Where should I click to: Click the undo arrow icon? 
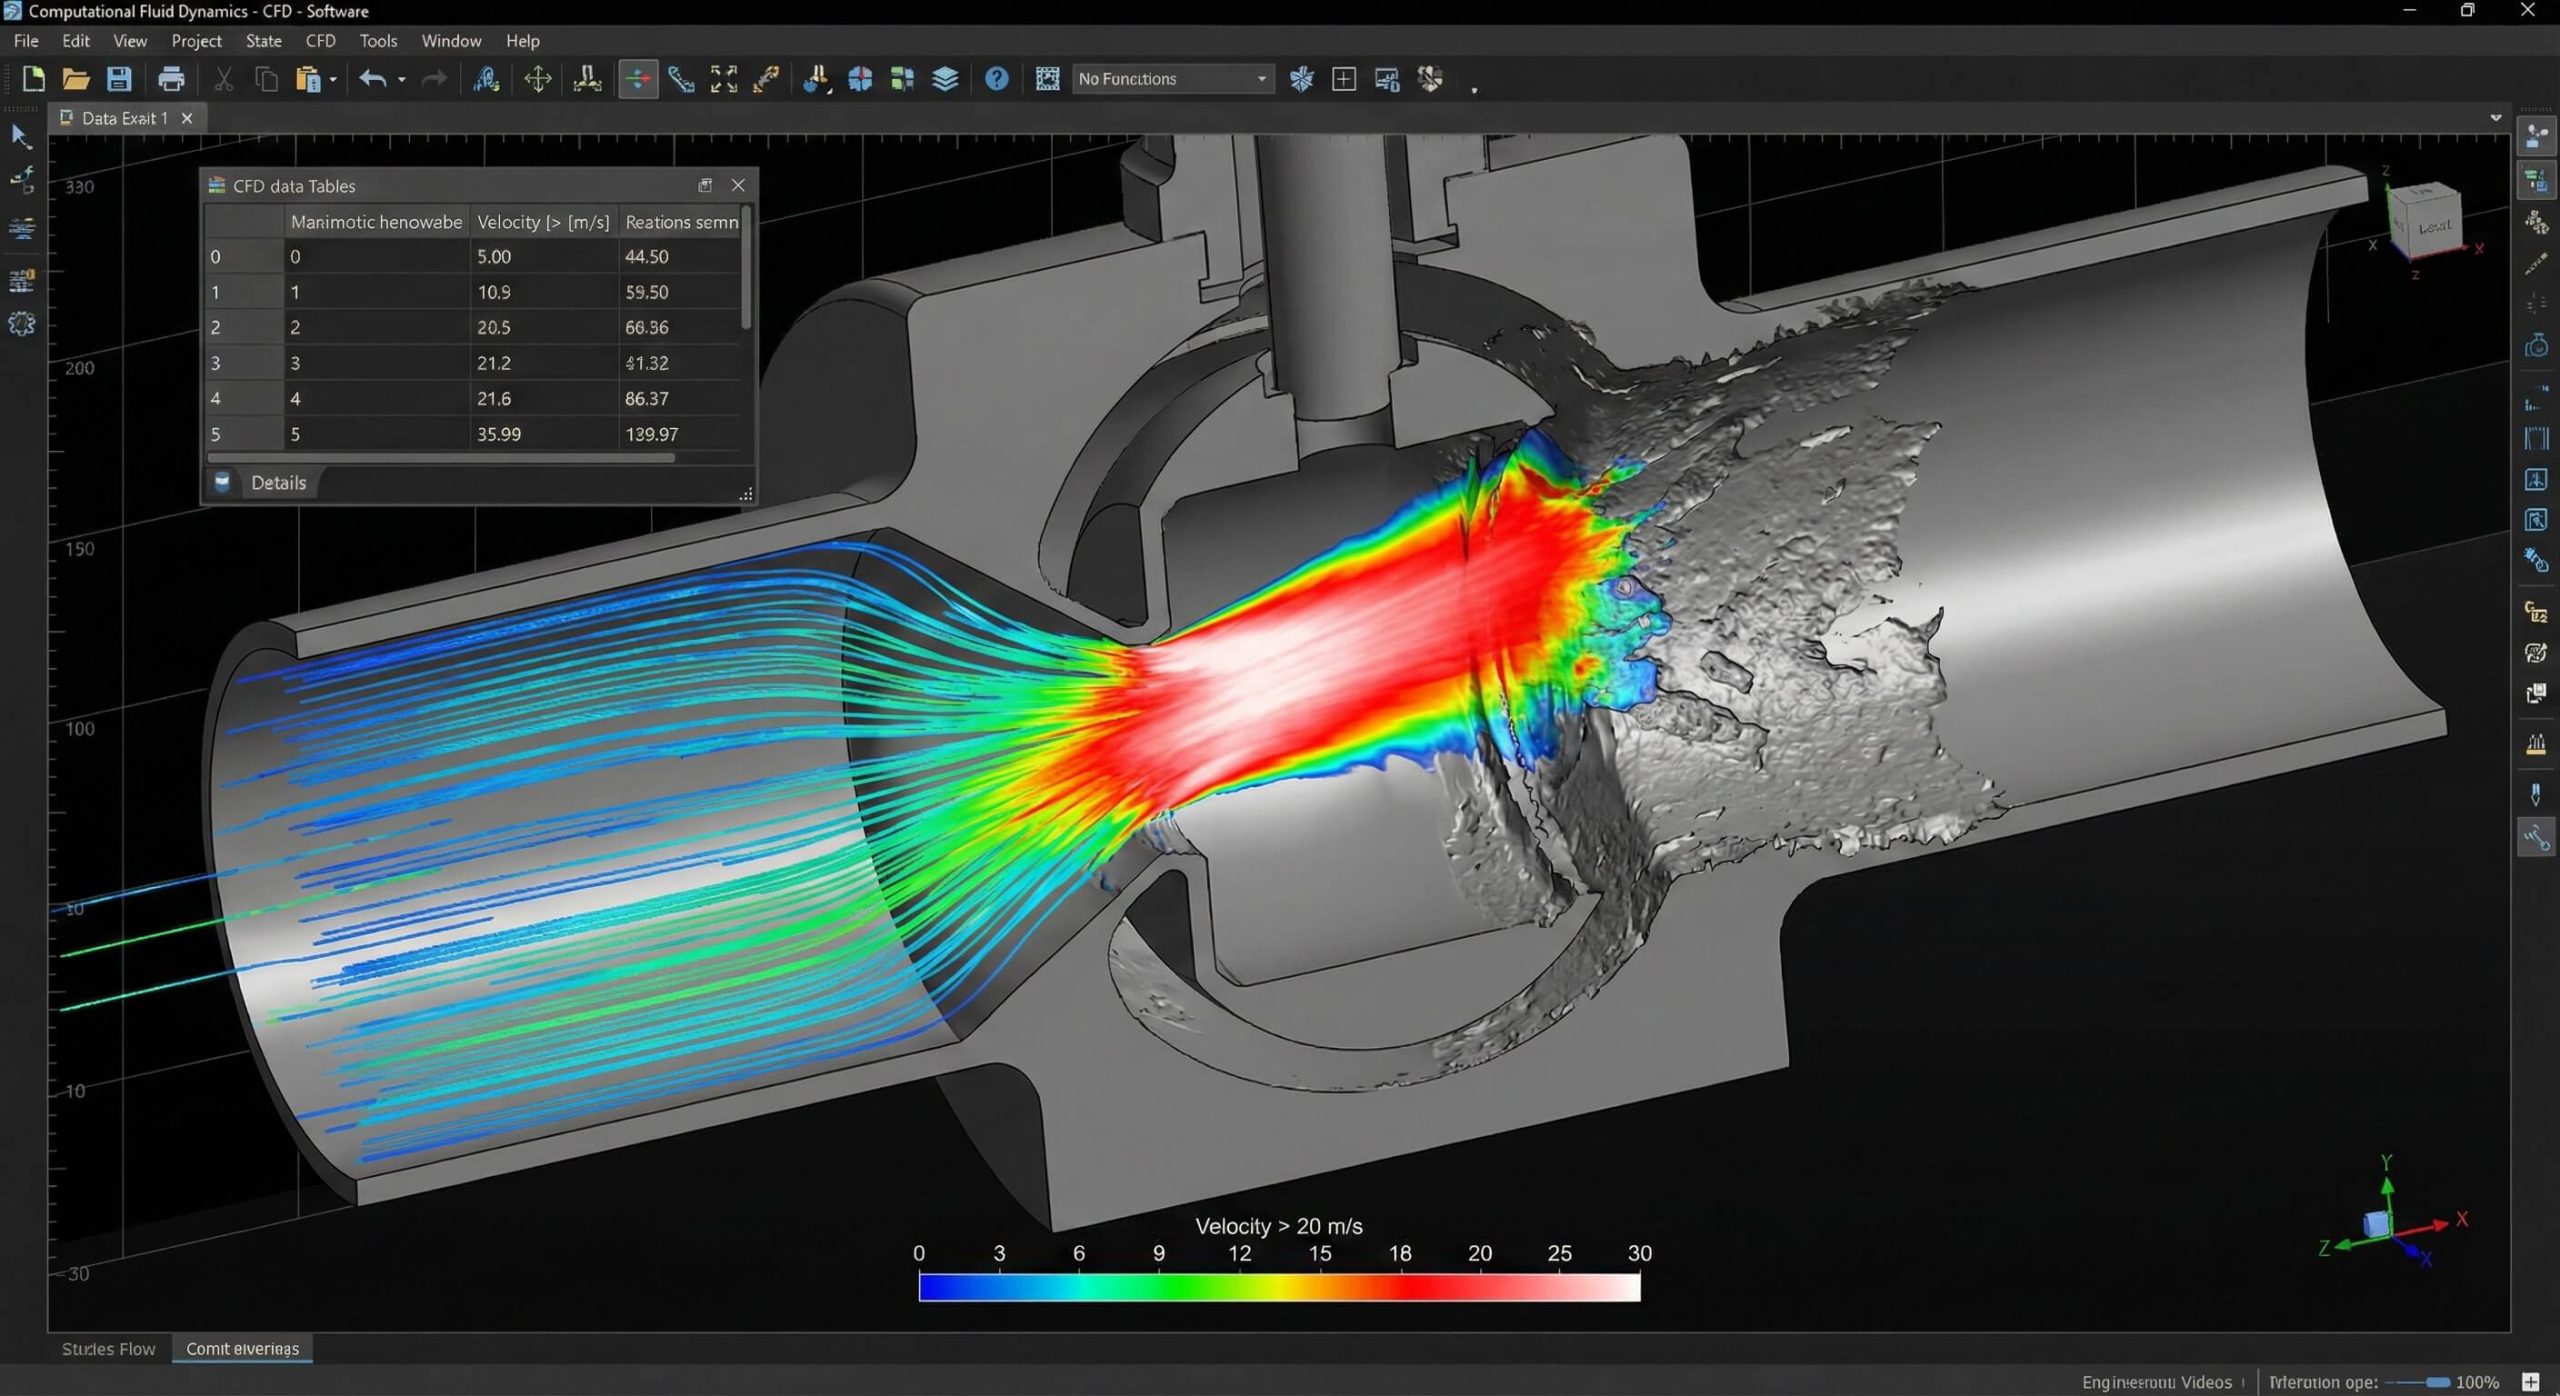372,79
